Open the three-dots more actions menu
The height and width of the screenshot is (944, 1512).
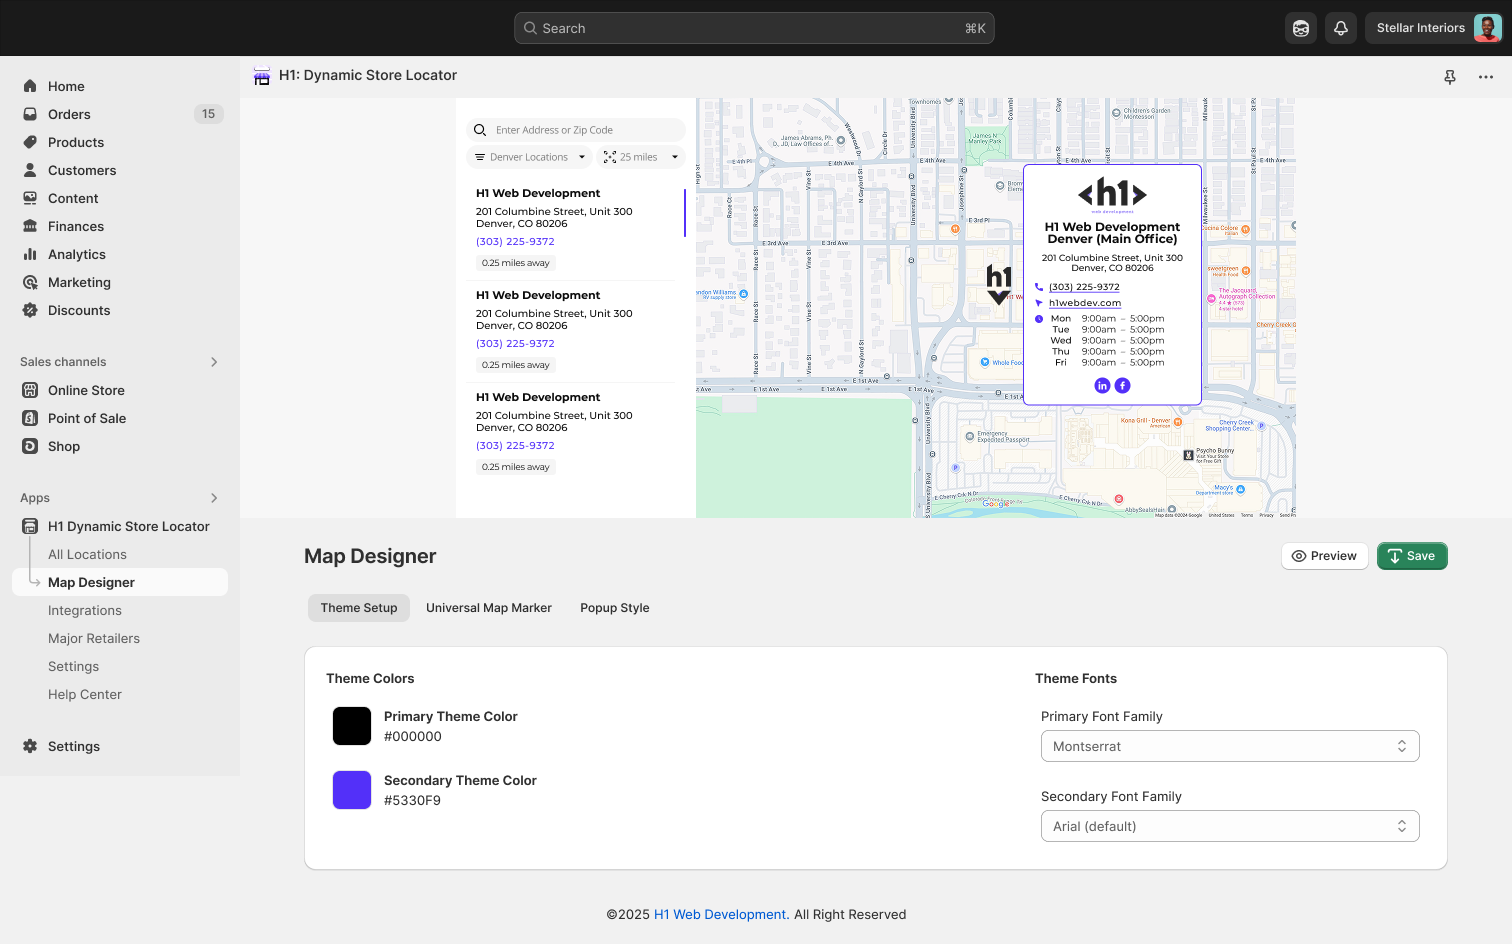point(1486,77)
